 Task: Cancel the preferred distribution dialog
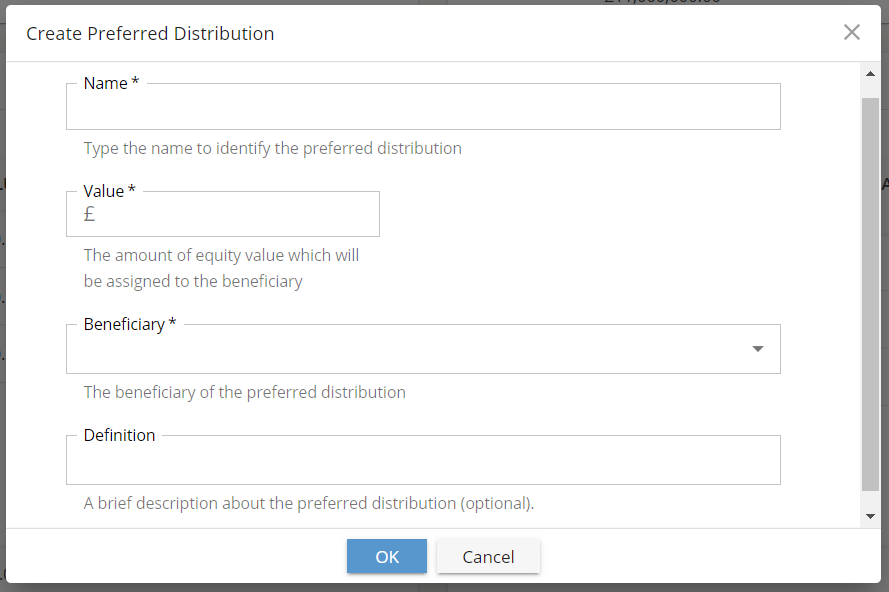tap(488, 556)
